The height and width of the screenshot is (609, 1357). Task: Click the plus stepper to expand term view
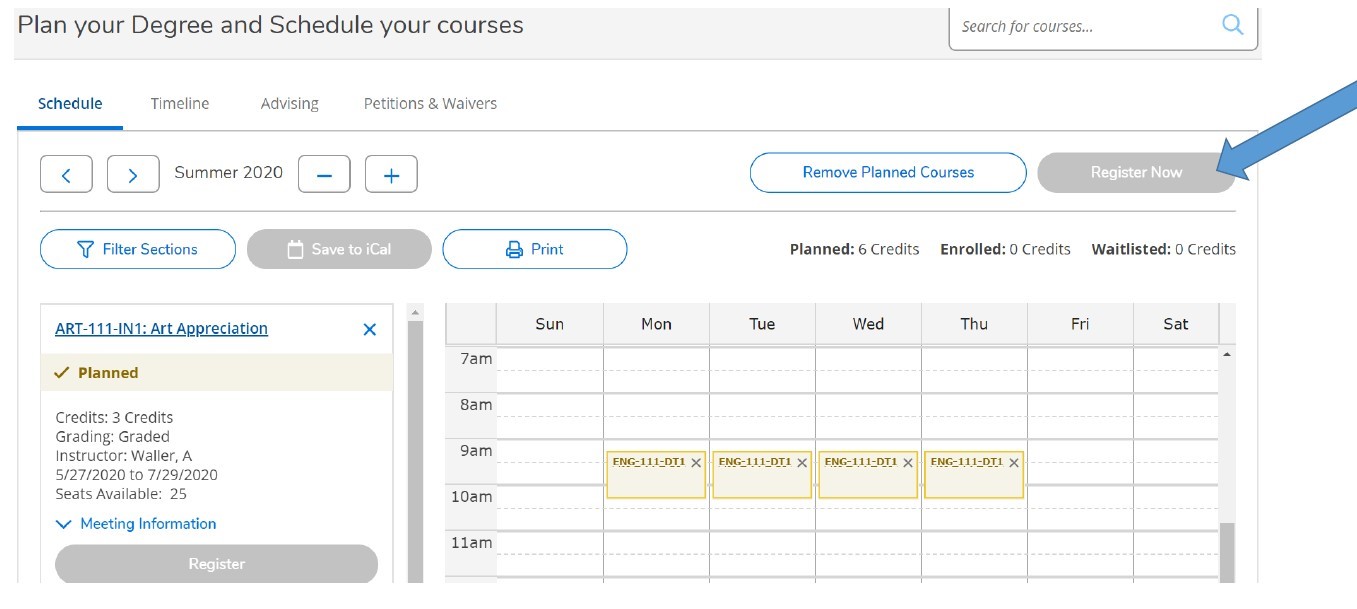tap(391, 173)
